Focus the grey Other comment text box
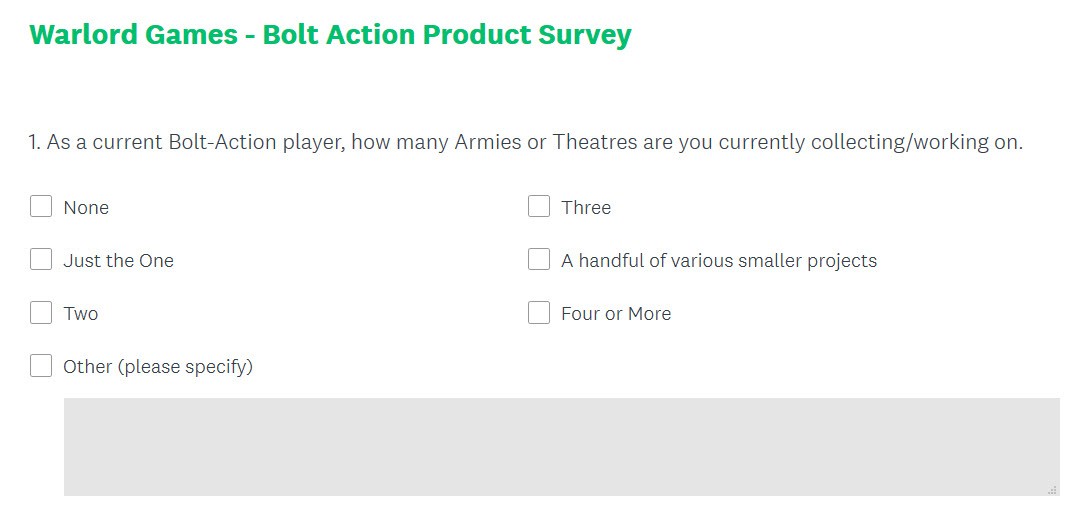1077x526 pixels. click(x=561, y=446)
